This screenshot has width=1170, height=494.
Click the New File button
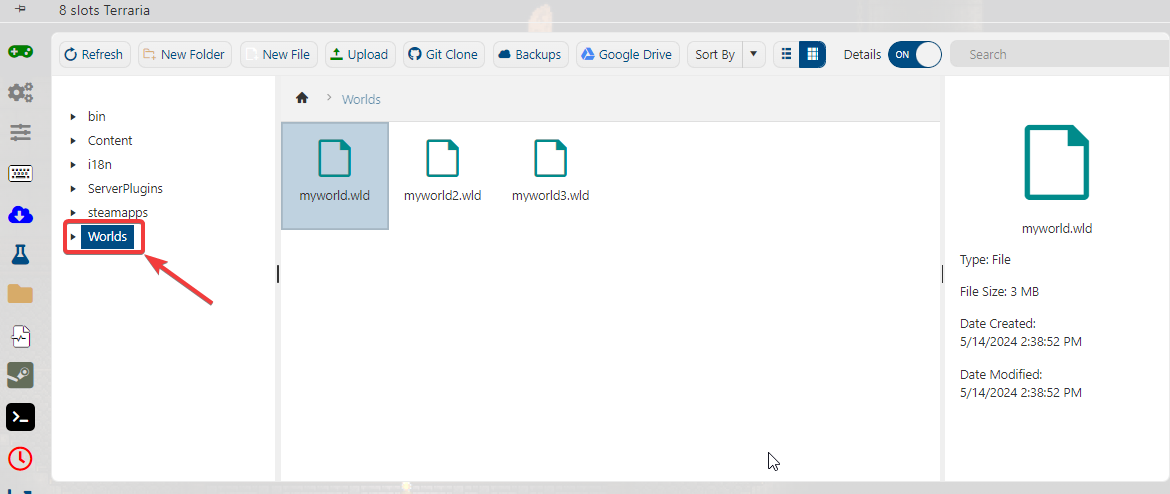pos(279,54)
